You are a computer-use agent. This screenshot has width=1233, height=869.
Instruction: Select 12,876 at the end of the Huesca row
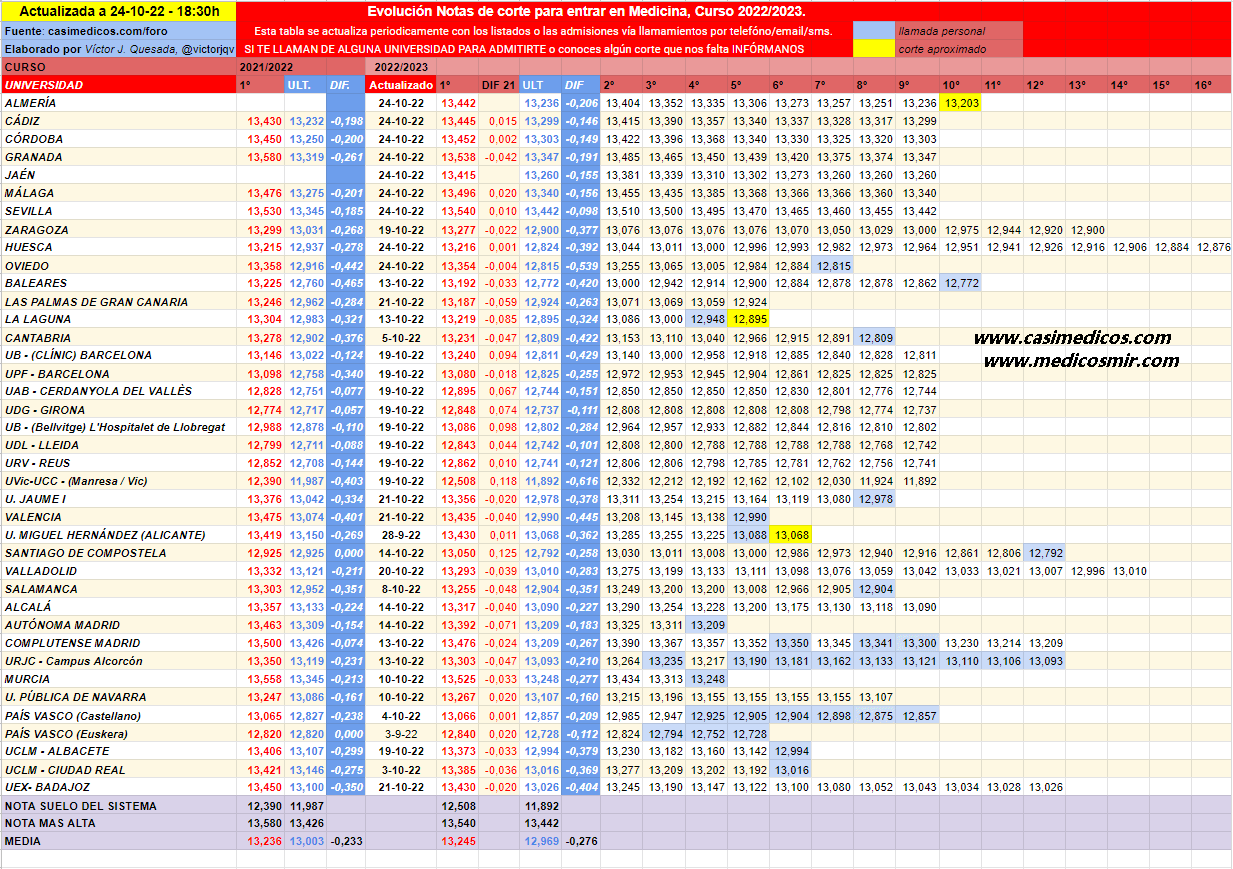(x=1213, y=247)
